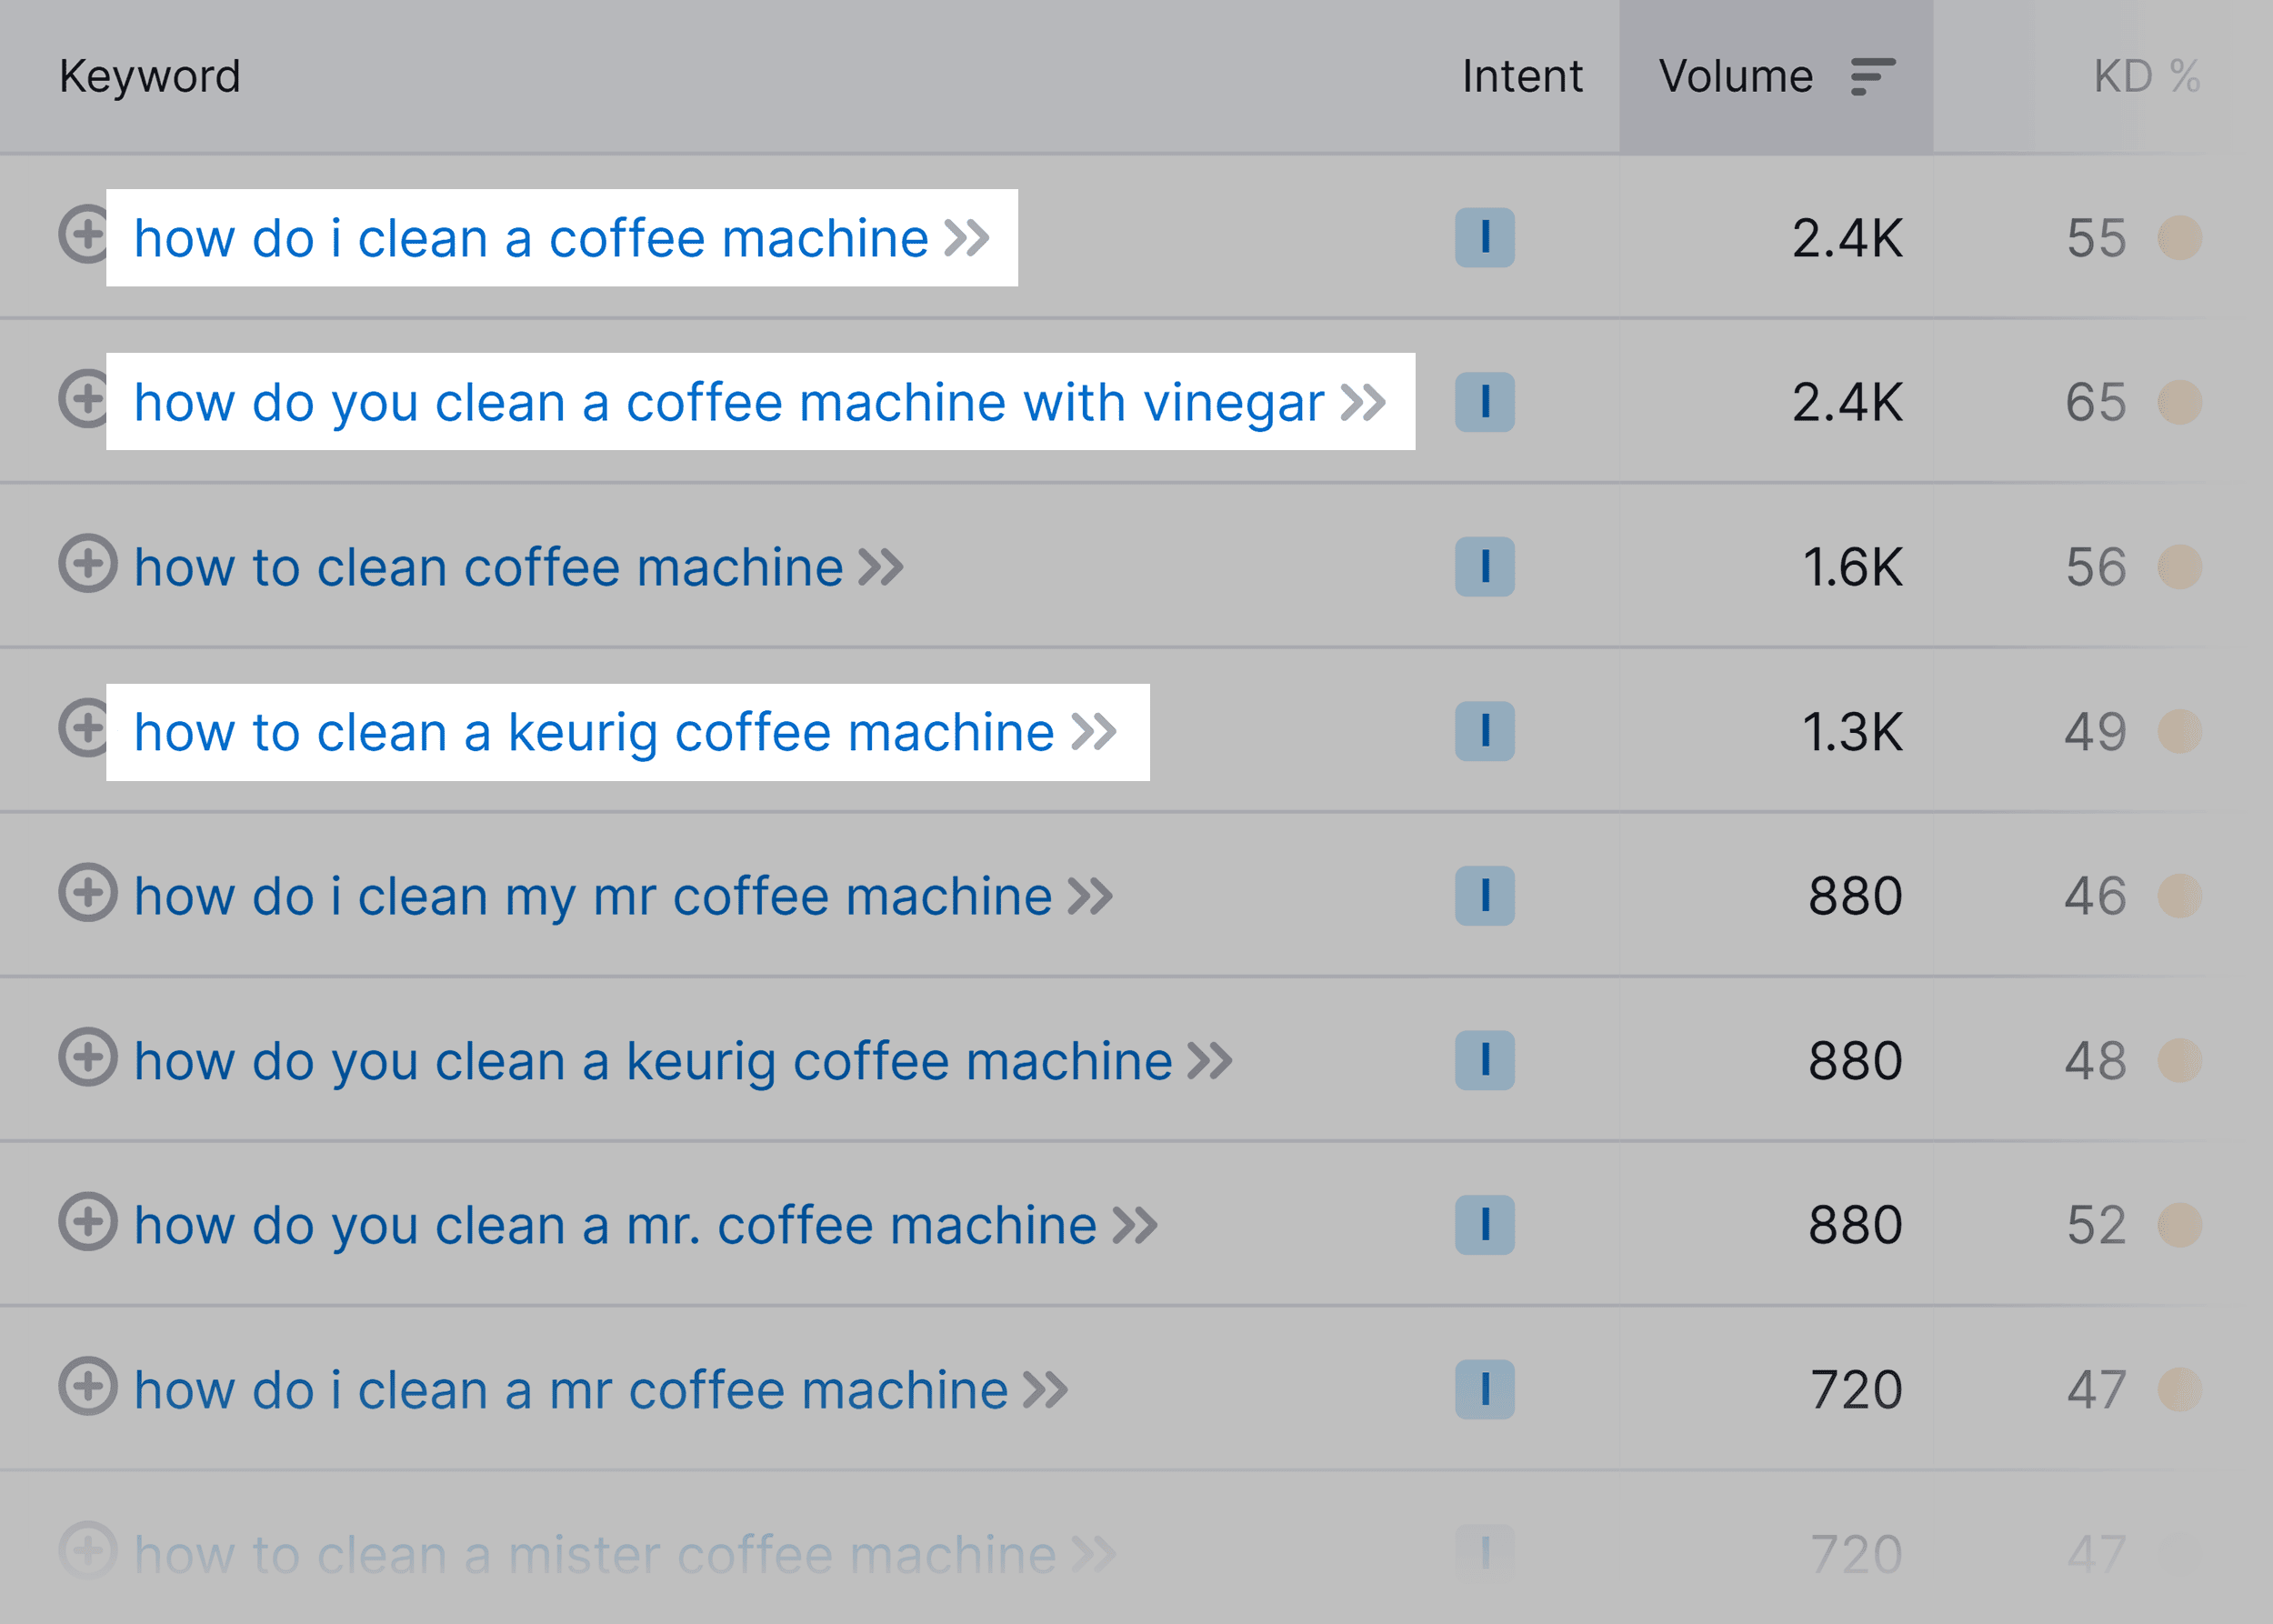Viewport: 2273px width, 1624px height.
Task: Click the plus icon beside "how do you clean a mr. coffee machine"
Action: tap(90, 1224)
